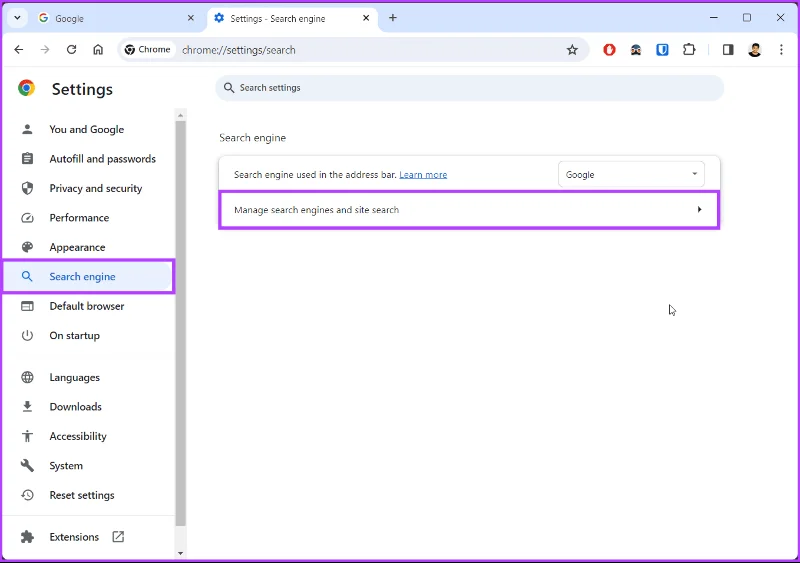Click the clipboard icon for Autofill
800x563 pixels.
[x=27, y=159]
